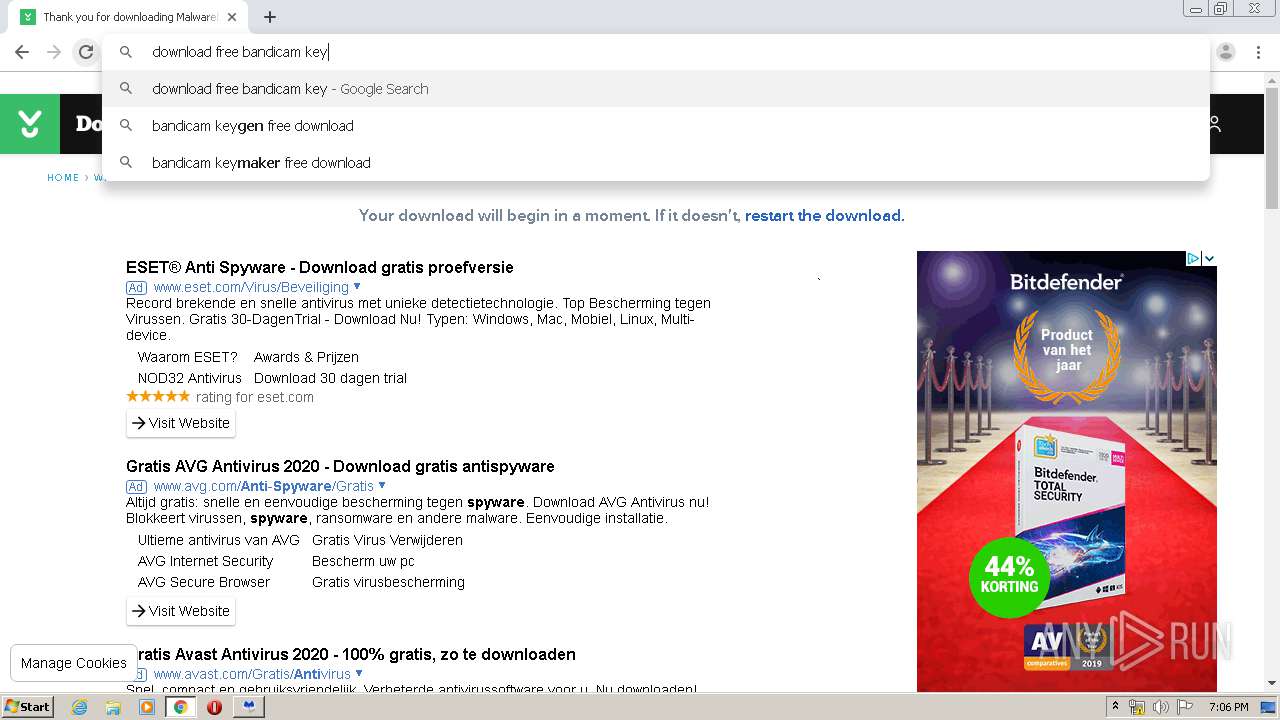Select the 'Thank you for downloading Malware' tab
1280x720 pixels.
click(128, 17)
